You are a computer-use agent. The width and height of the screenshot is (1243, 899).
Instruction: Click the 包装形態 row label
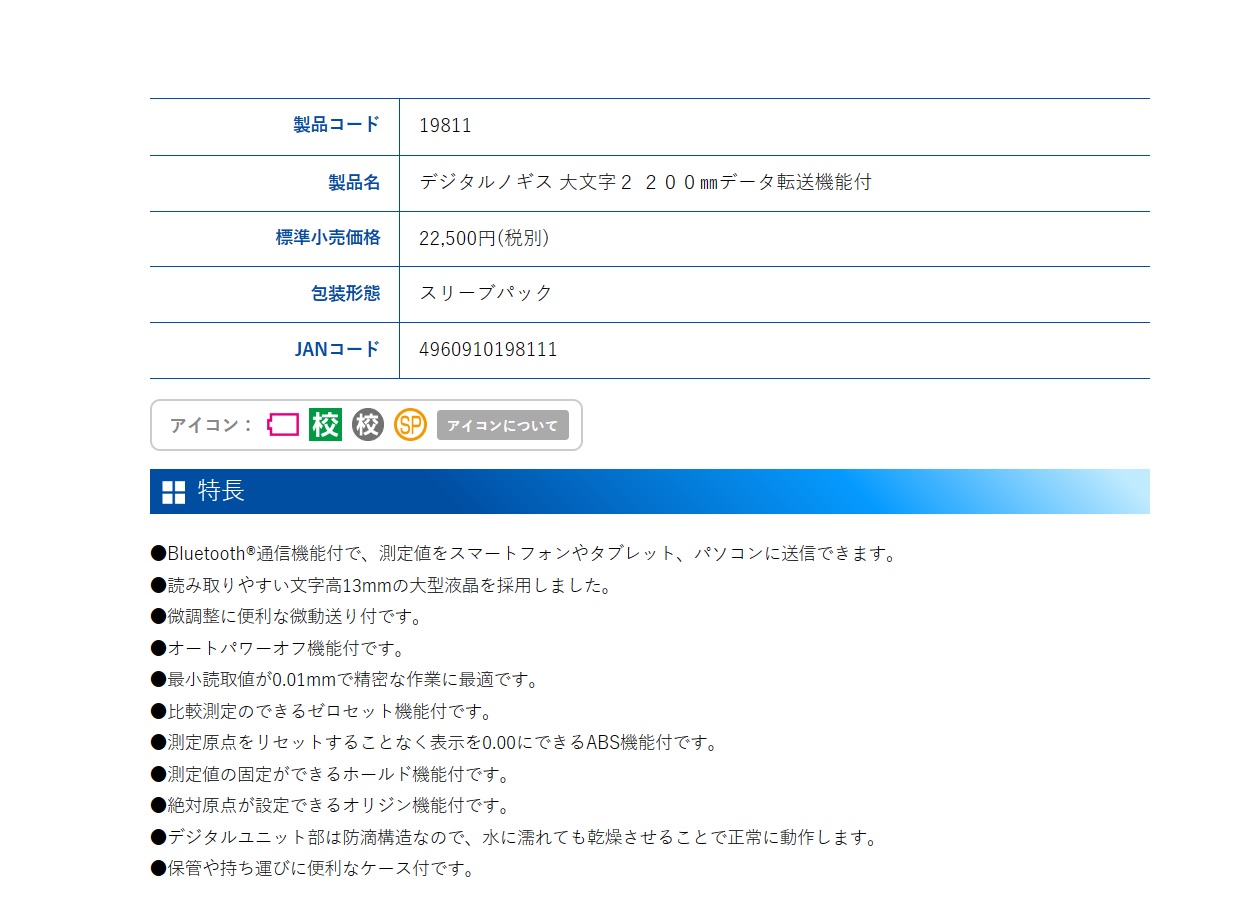click(346, 293)
